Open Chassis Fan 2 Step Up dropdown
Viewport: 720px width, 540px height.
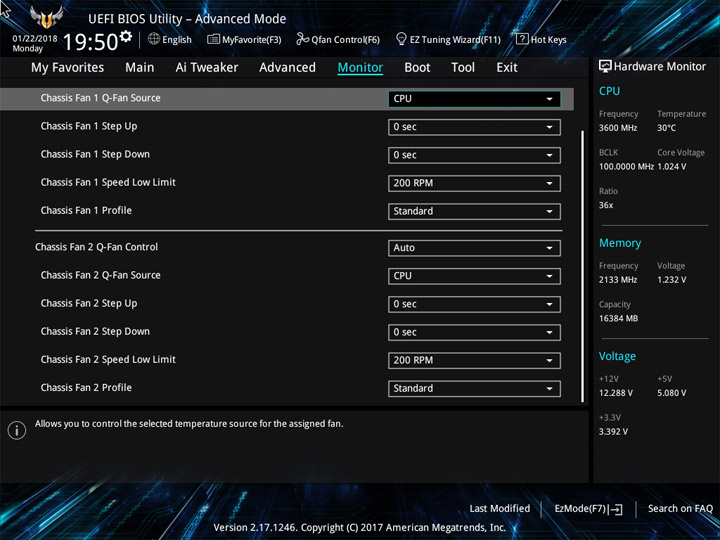point(474,304)
